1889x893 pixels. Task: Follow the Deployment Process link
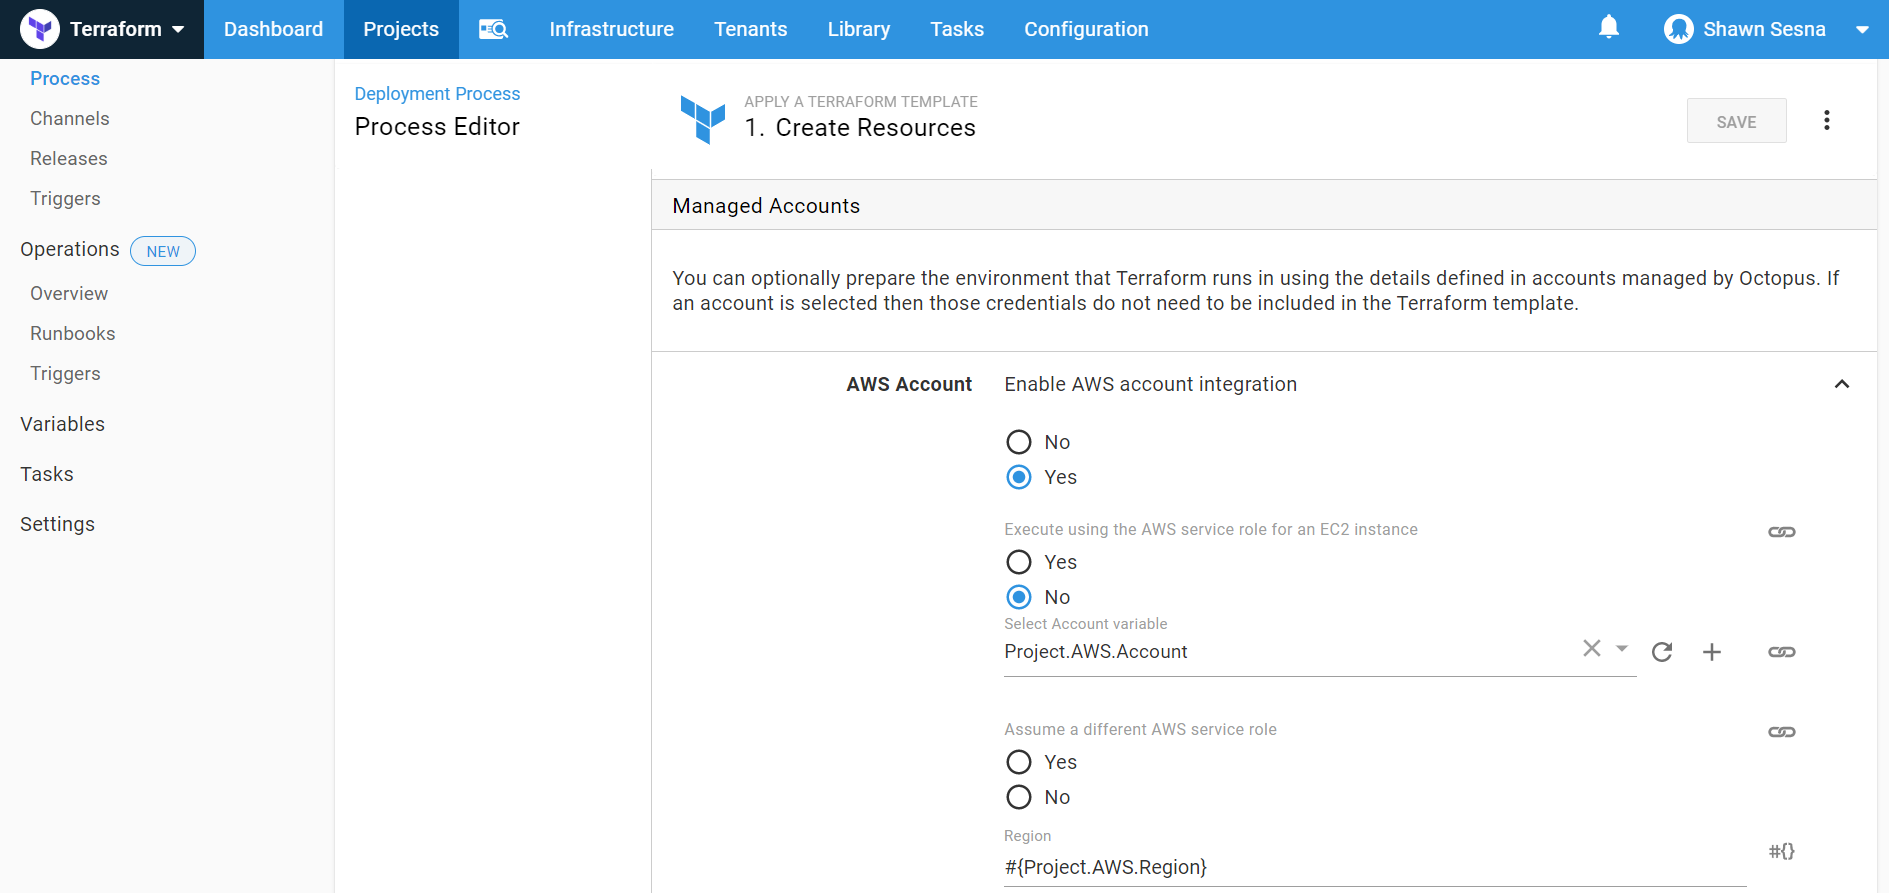[x=437, y=94]
